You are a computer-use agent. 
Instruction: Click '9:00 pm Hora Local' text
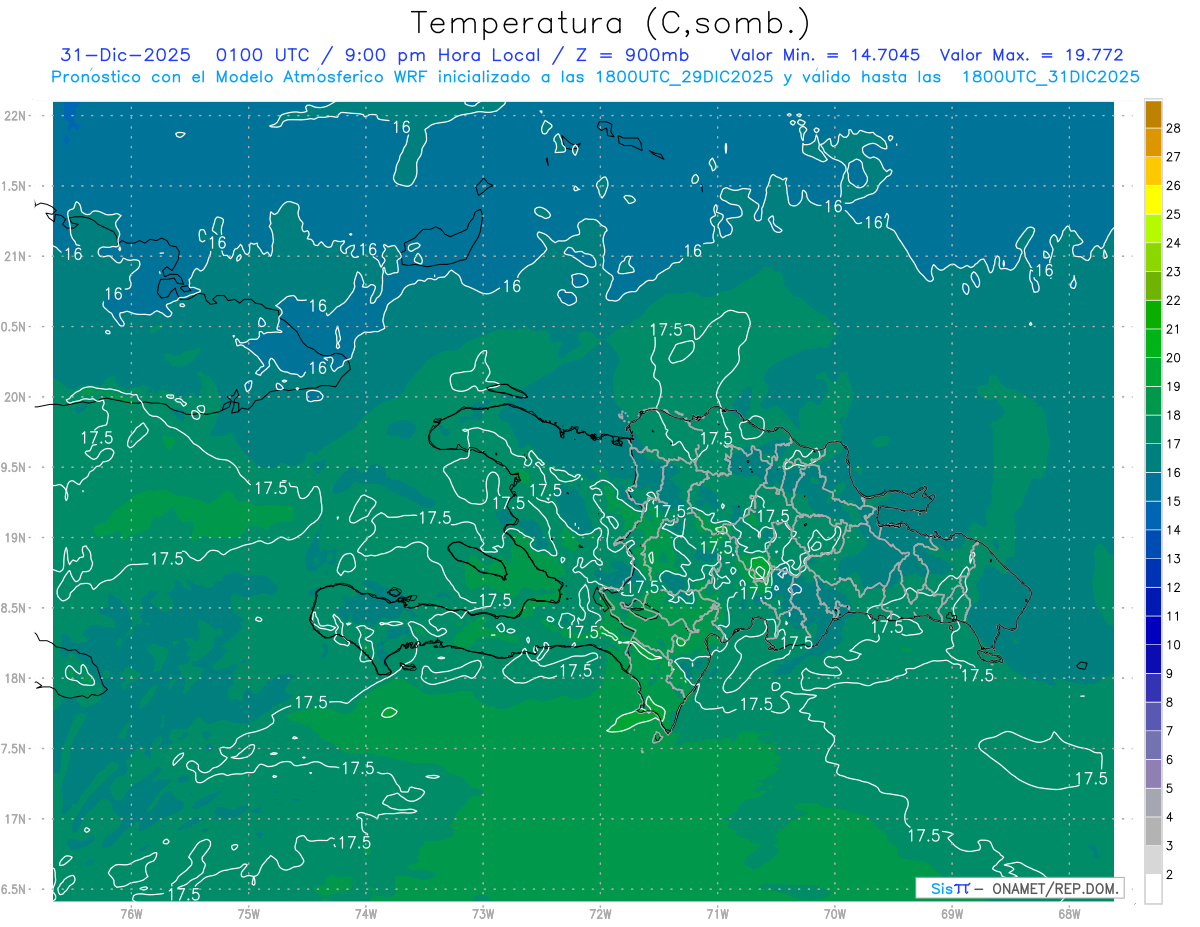[x=441, y=55]
